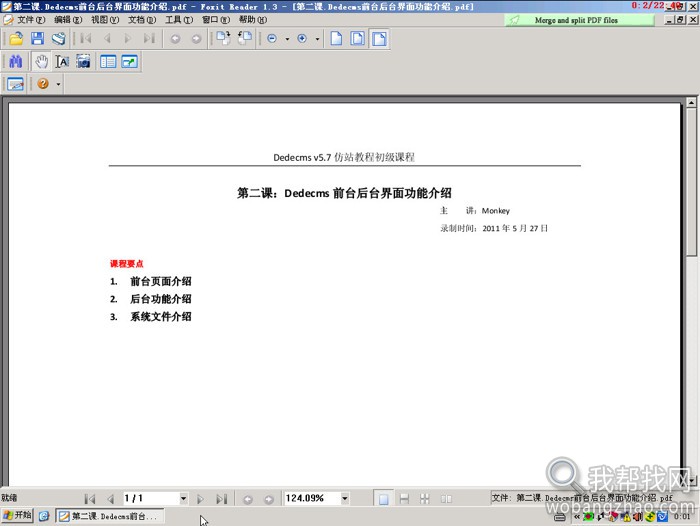Set fit width page view

click(379, 39)
